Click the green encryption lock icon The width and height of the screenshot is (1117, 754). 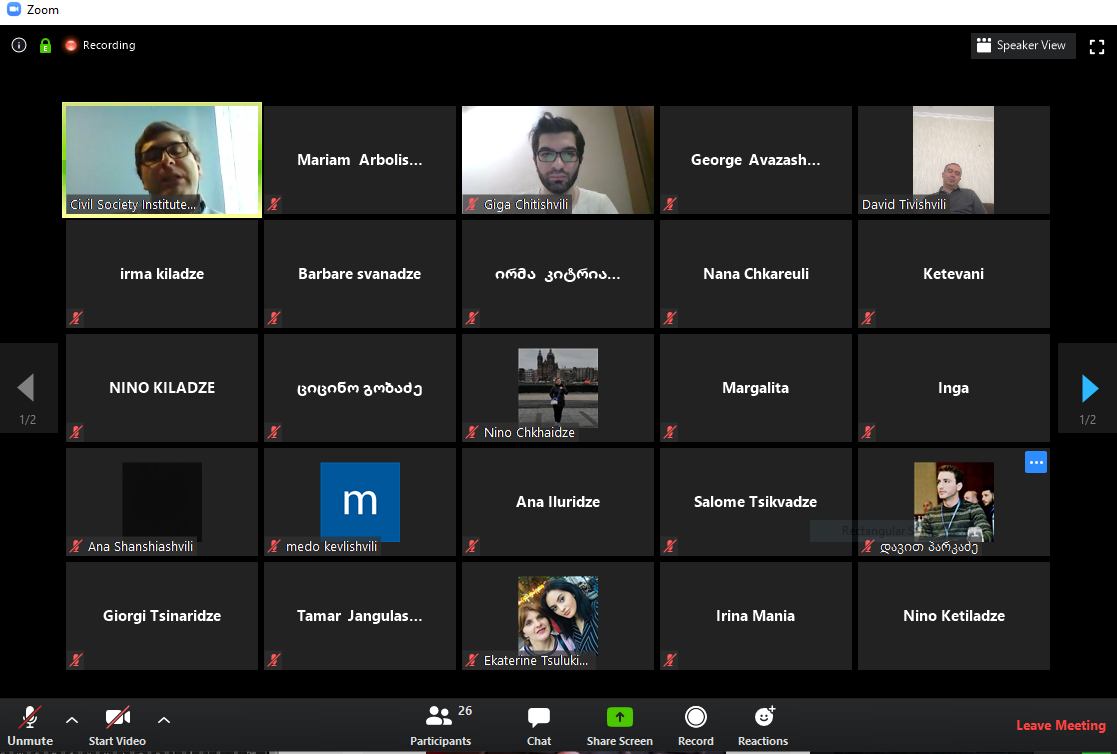tap(46, 46)
